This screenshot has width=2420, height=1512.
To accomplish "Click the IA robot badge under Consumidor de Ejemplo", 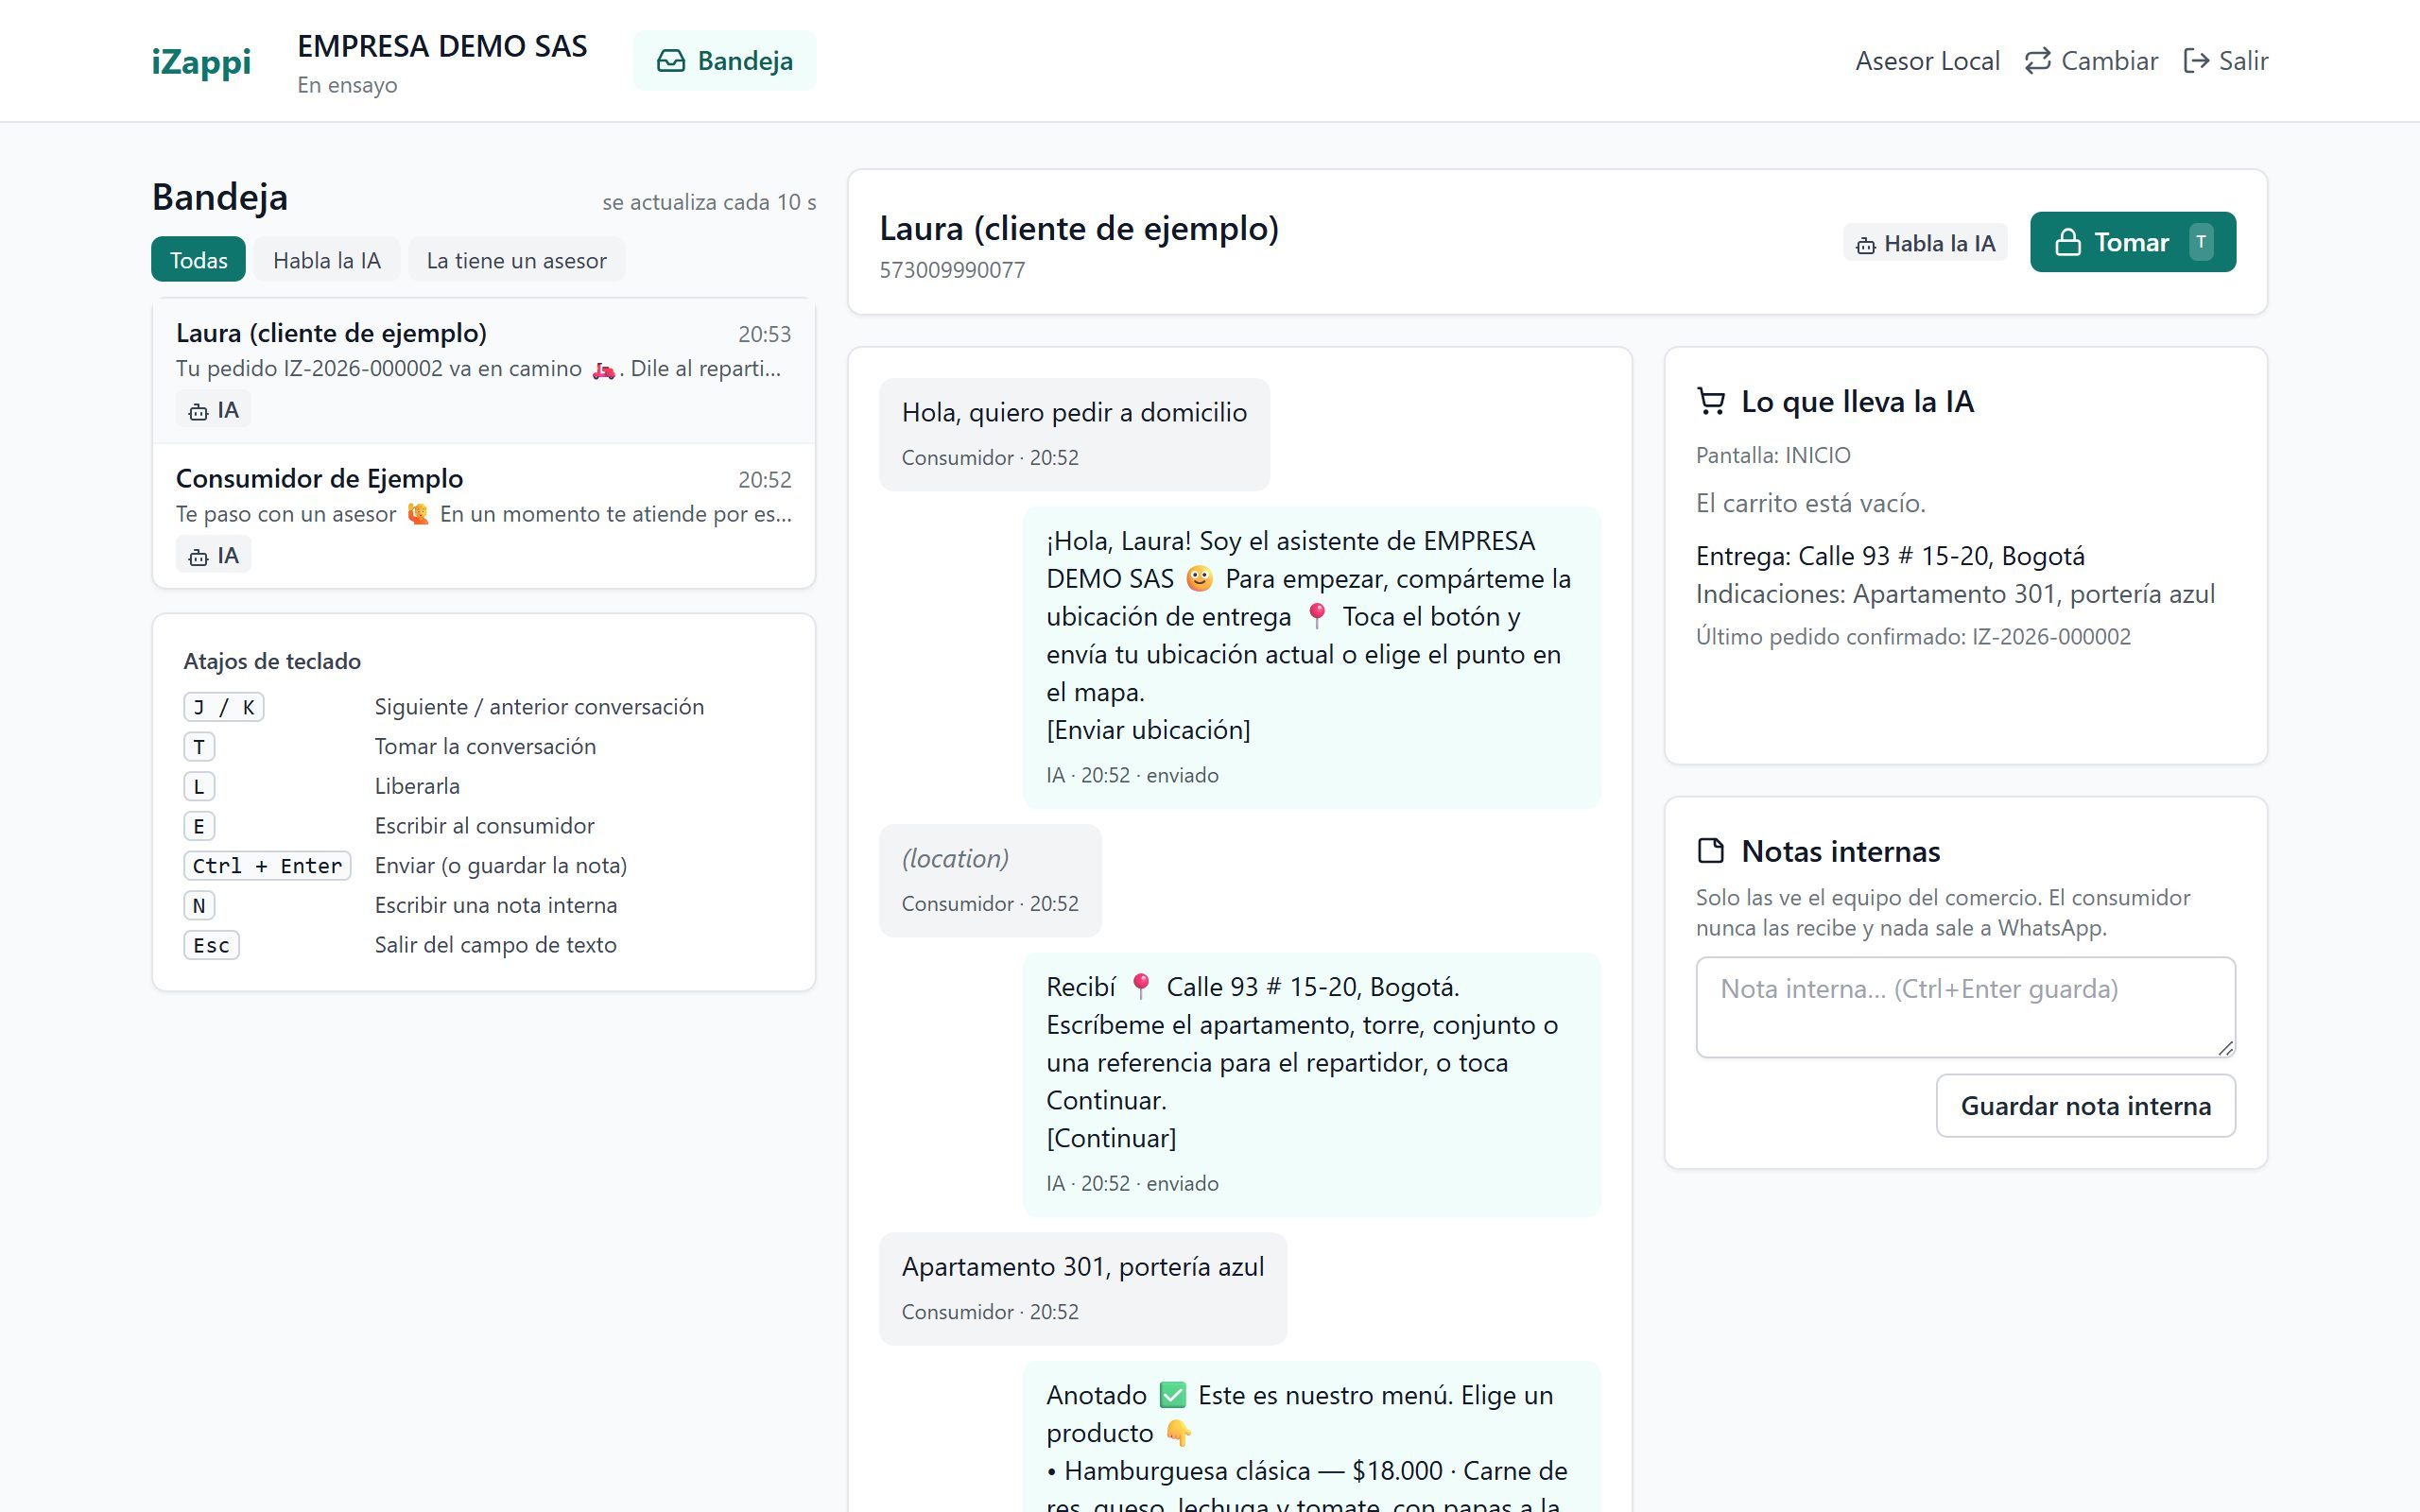I will tap(213, 556).
